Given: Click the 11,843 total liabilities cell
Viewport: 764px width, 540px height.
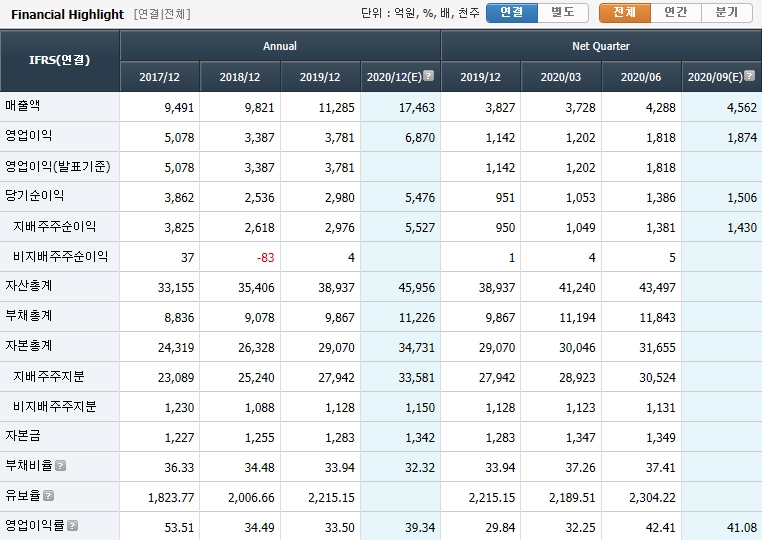Looking at the screenshot, I should click(641, 317).
